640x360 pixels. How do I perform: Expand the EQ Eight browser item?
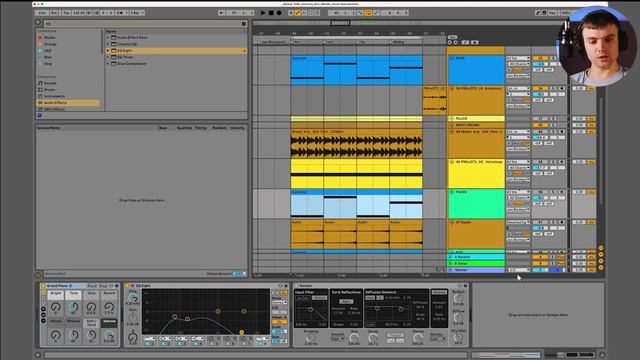[108, 51]
